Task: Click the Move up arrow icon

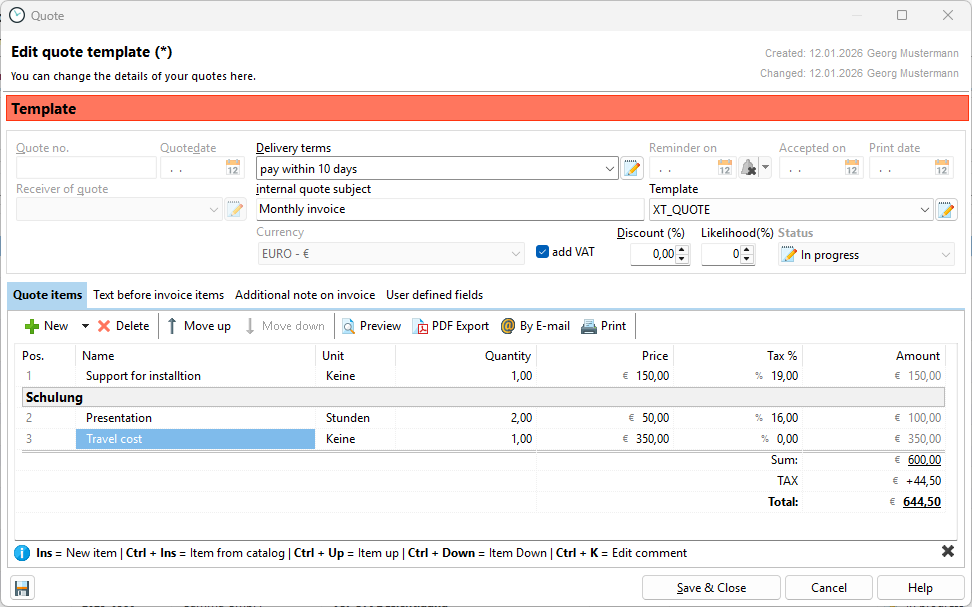Action: pyautogui.click(x=173, y=326)
